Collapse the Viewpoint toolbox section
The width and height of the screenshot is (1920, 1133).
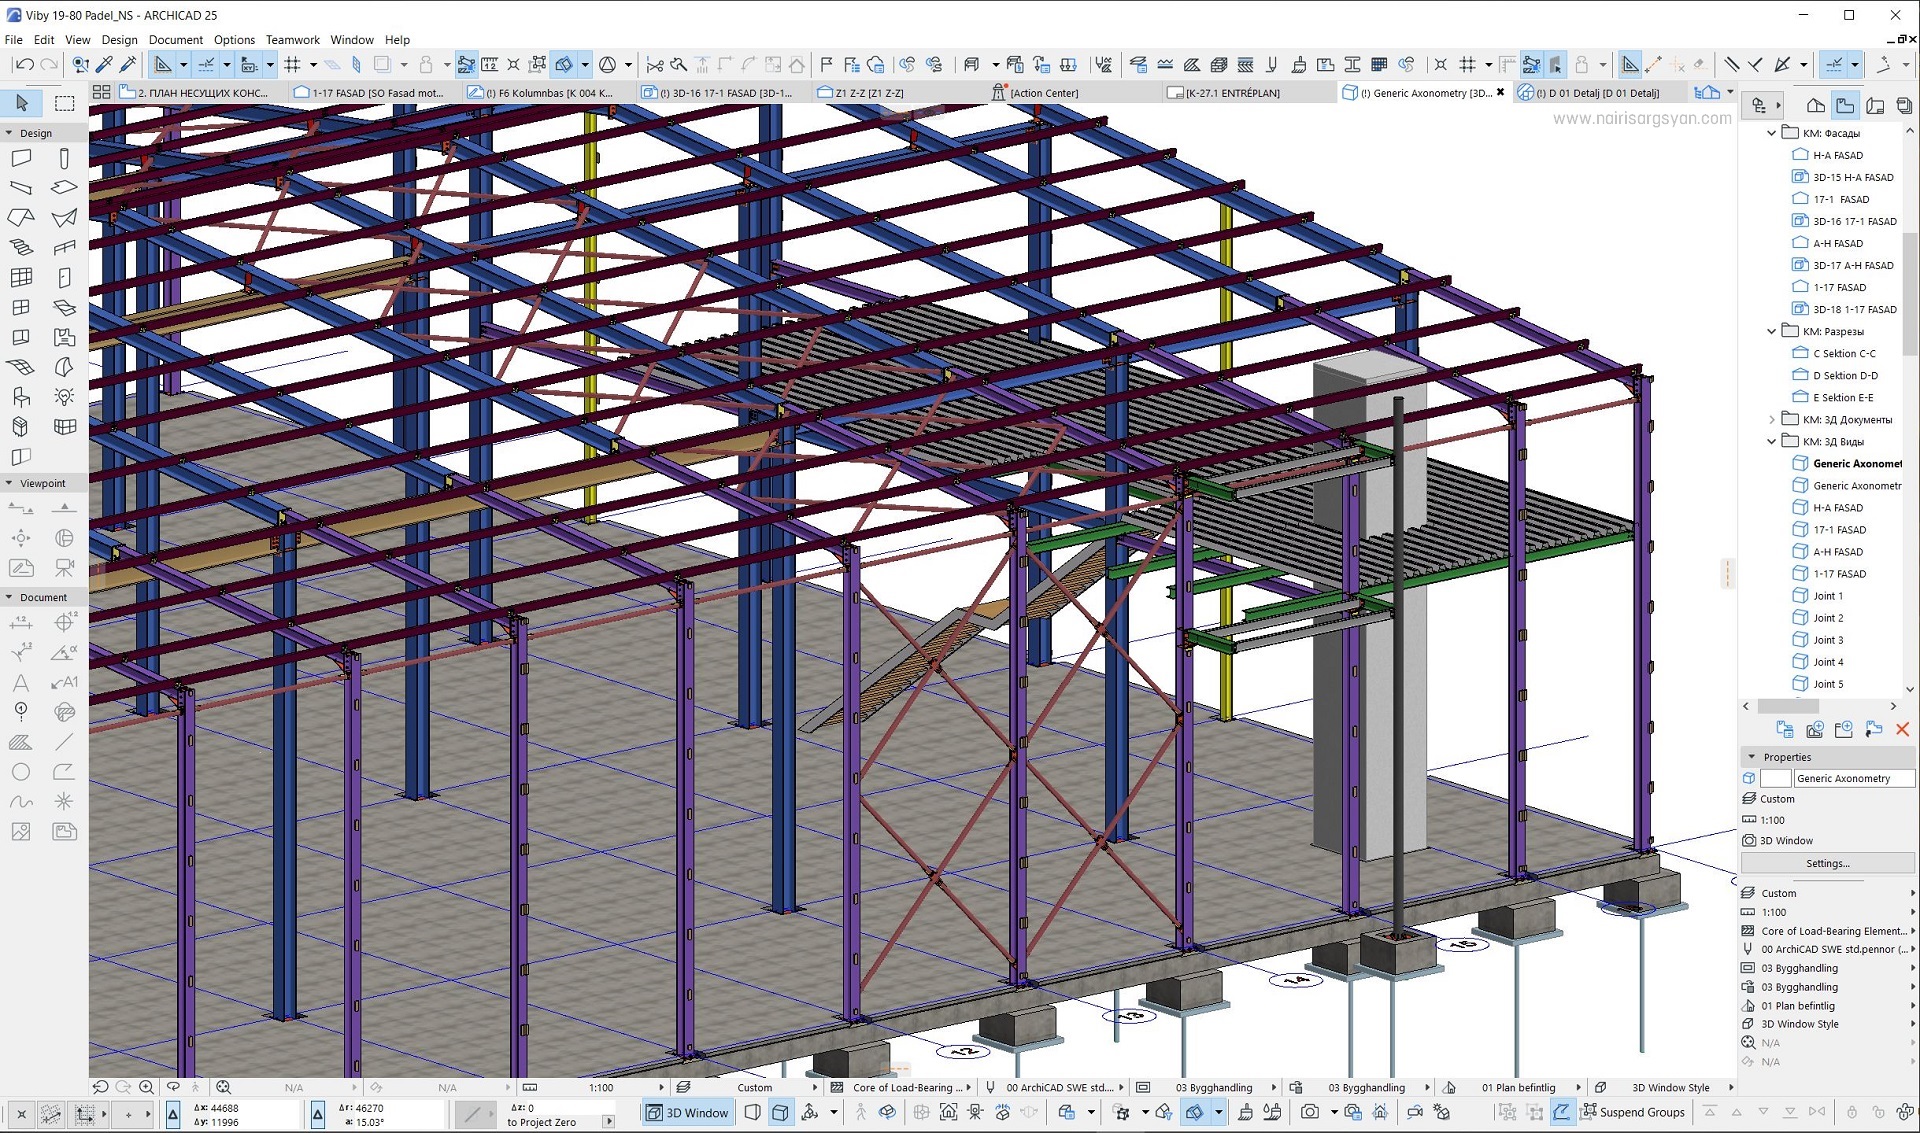(x=9, y=483)
